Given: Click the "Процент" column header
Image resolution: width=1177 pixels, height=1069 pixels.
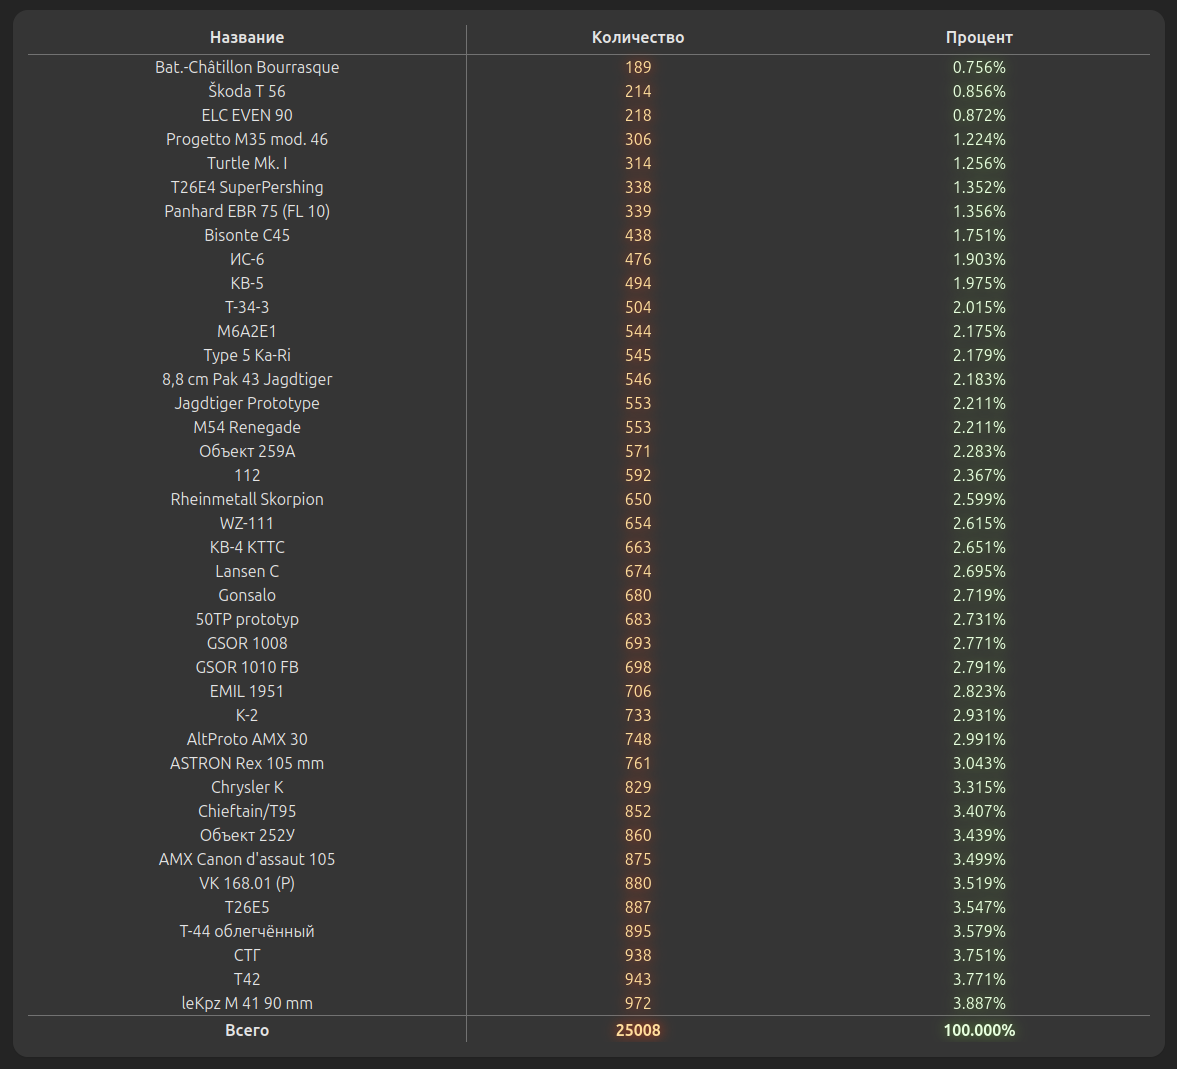Looking at the screenshot, I should click(979, 38).
